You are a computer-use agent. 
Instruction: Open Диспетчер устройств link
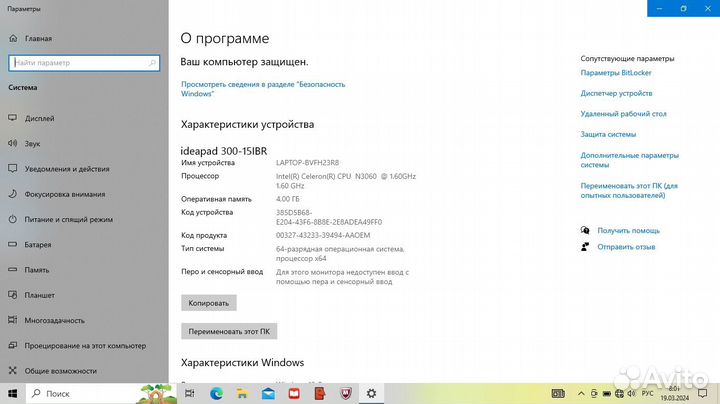click(616, 93)
